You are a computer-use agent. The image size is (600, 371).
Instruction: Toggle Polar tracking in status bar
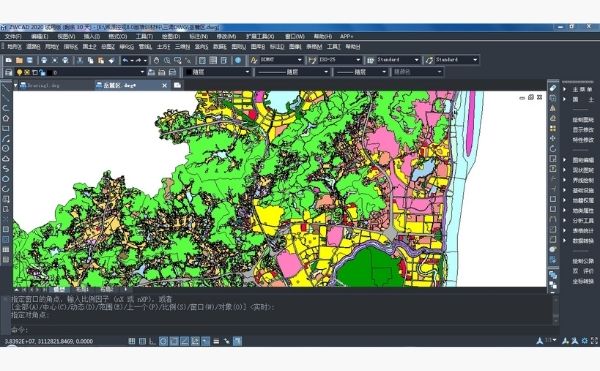(x=163, y=341)
